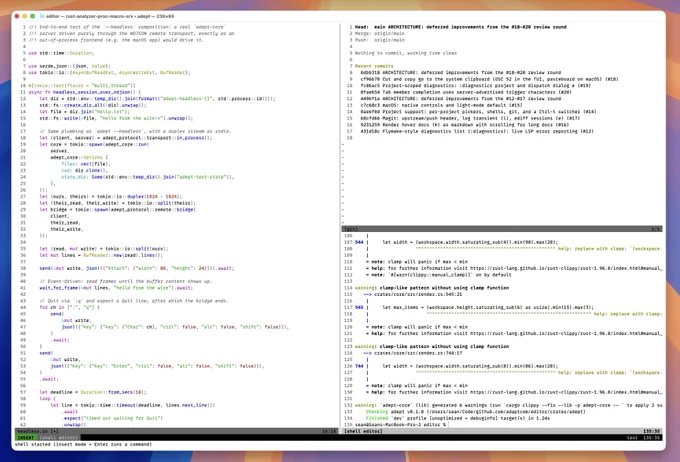Click the green INSERT mode indicator
This screenshot has width=680, height=462.
click(26, 438)
